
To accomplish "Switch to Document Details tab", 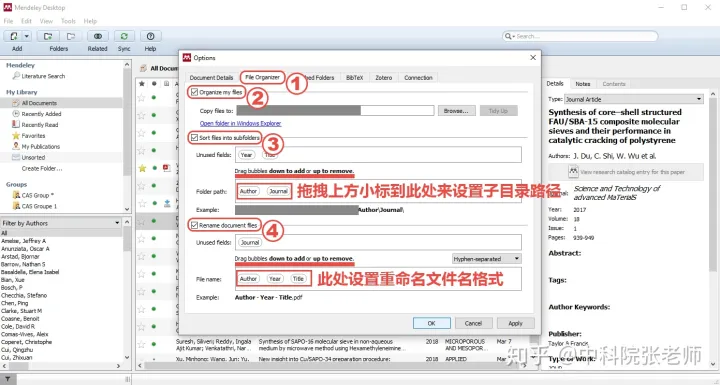I will pos(211,78).
